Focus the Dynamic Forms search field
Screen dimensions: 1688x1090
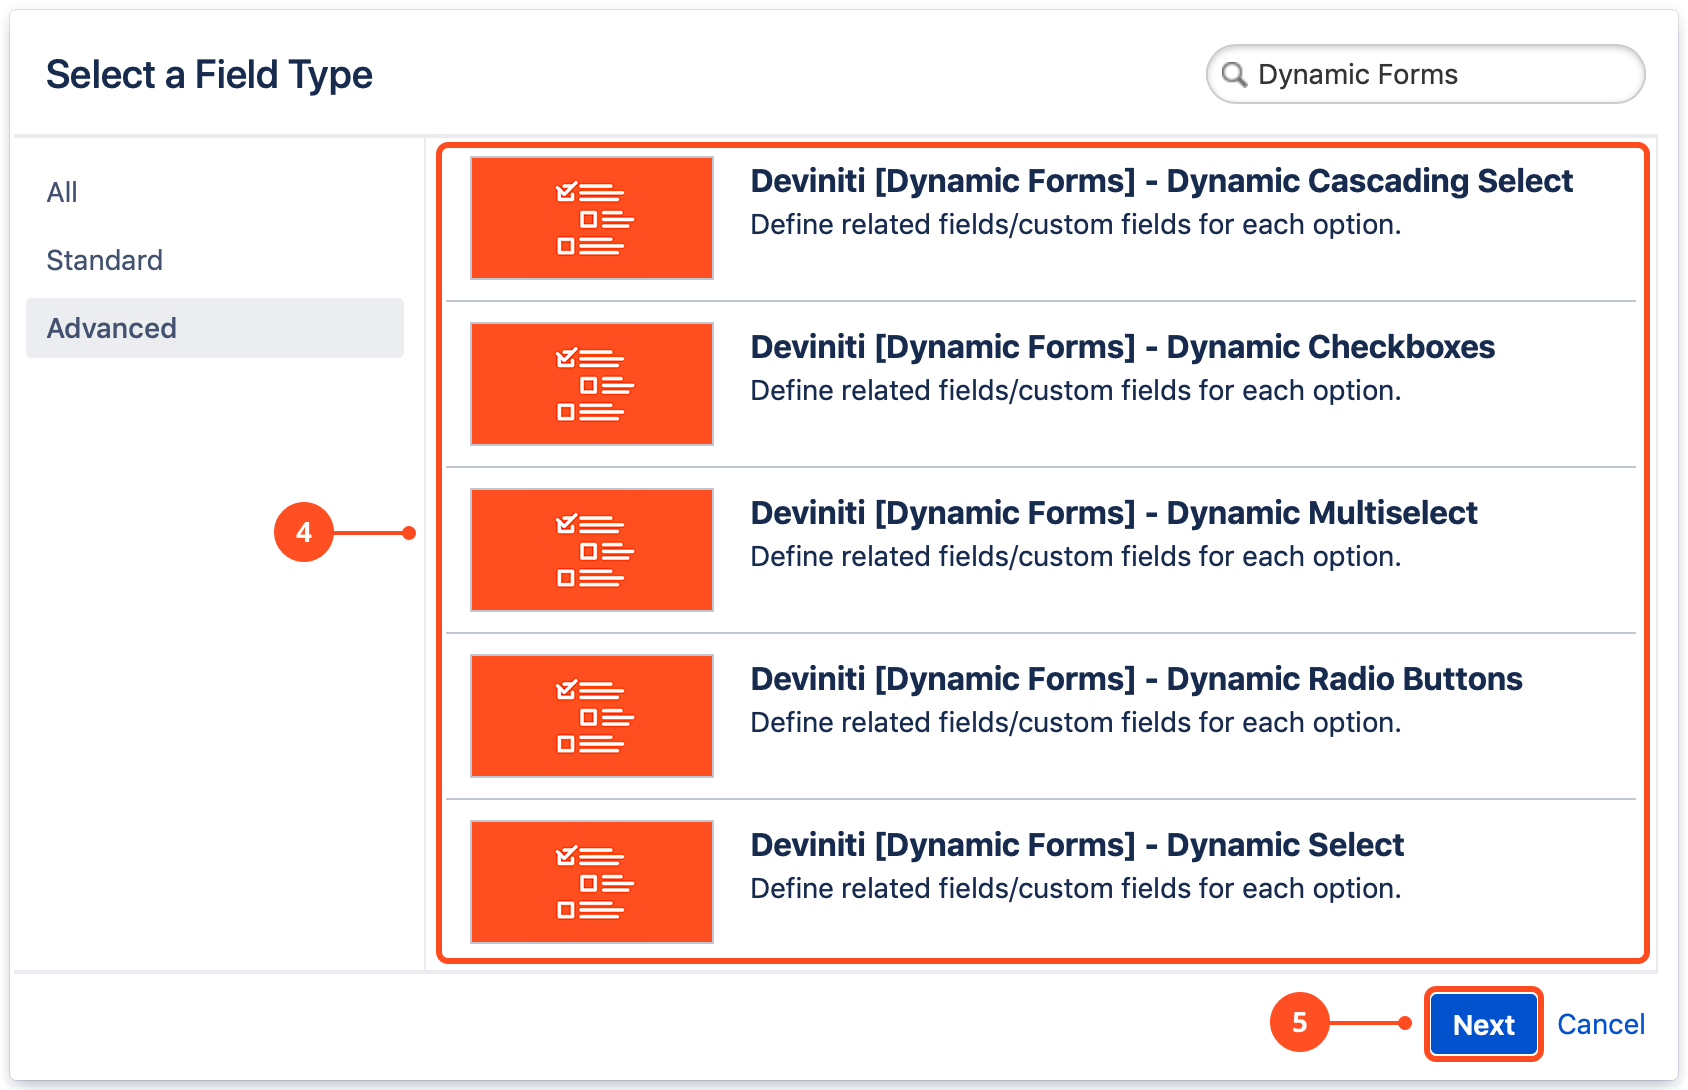point(1440,75)
